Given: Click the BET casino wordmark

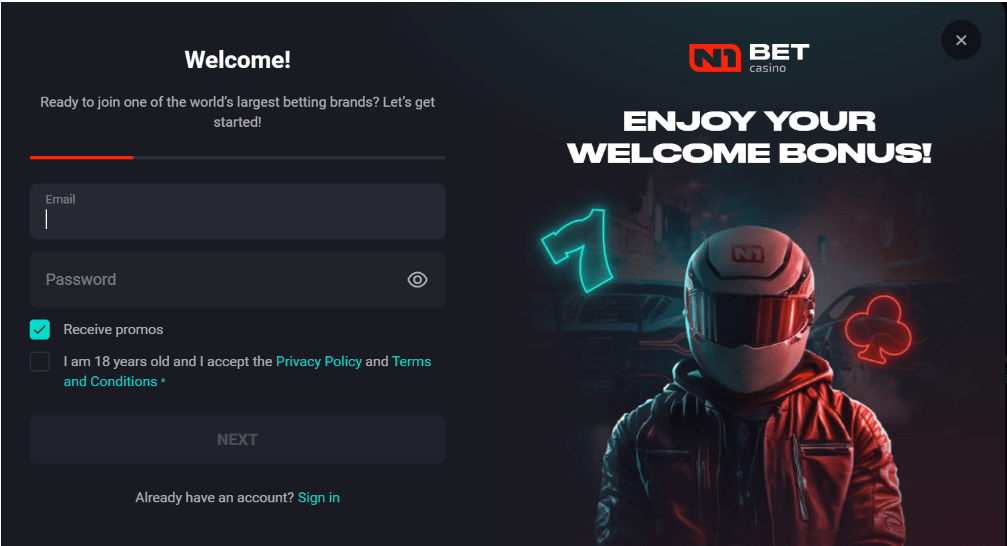Looking at the screenshot, I should point(778,58).
